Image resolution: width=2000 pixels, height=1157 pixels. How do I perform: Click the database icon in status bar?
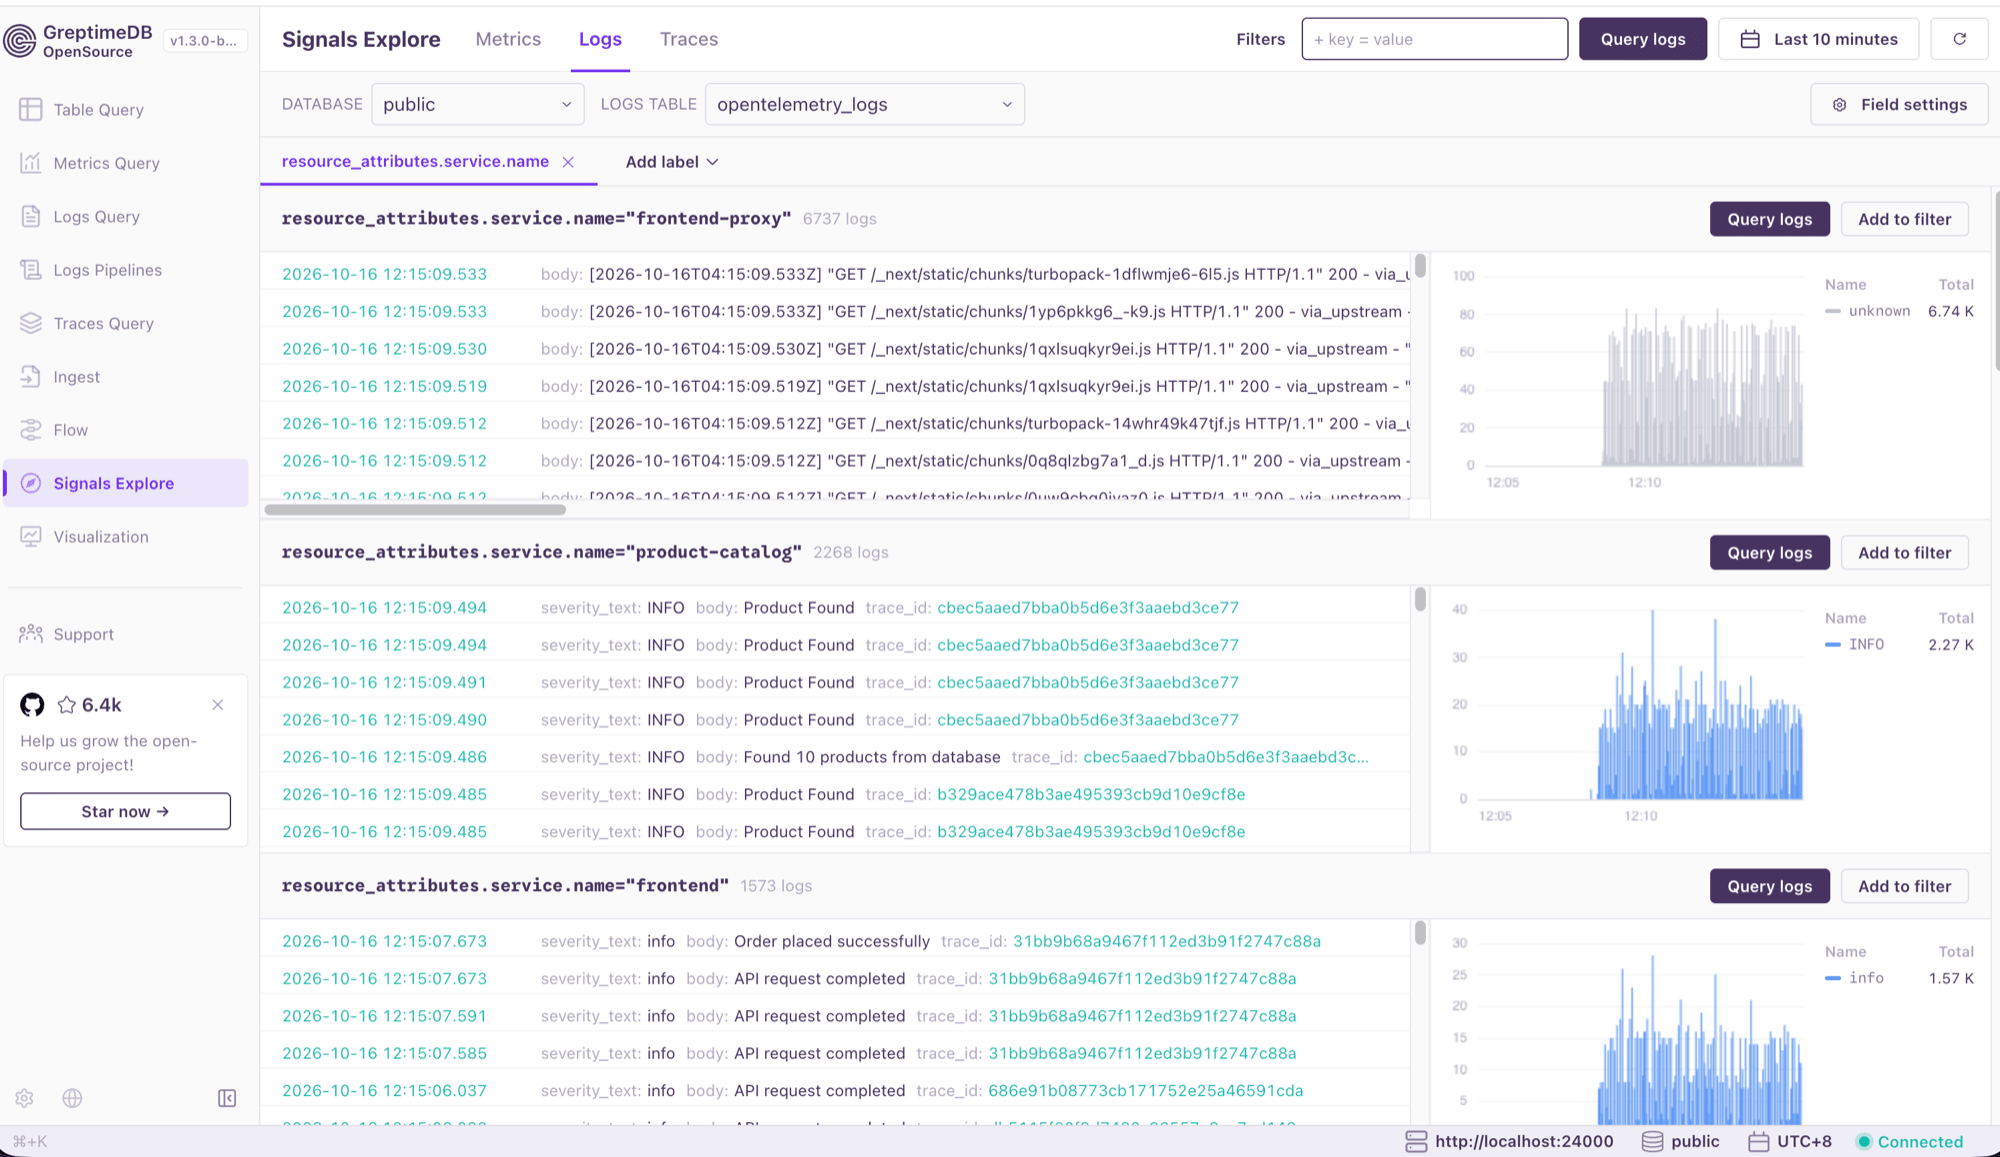1652,1141
